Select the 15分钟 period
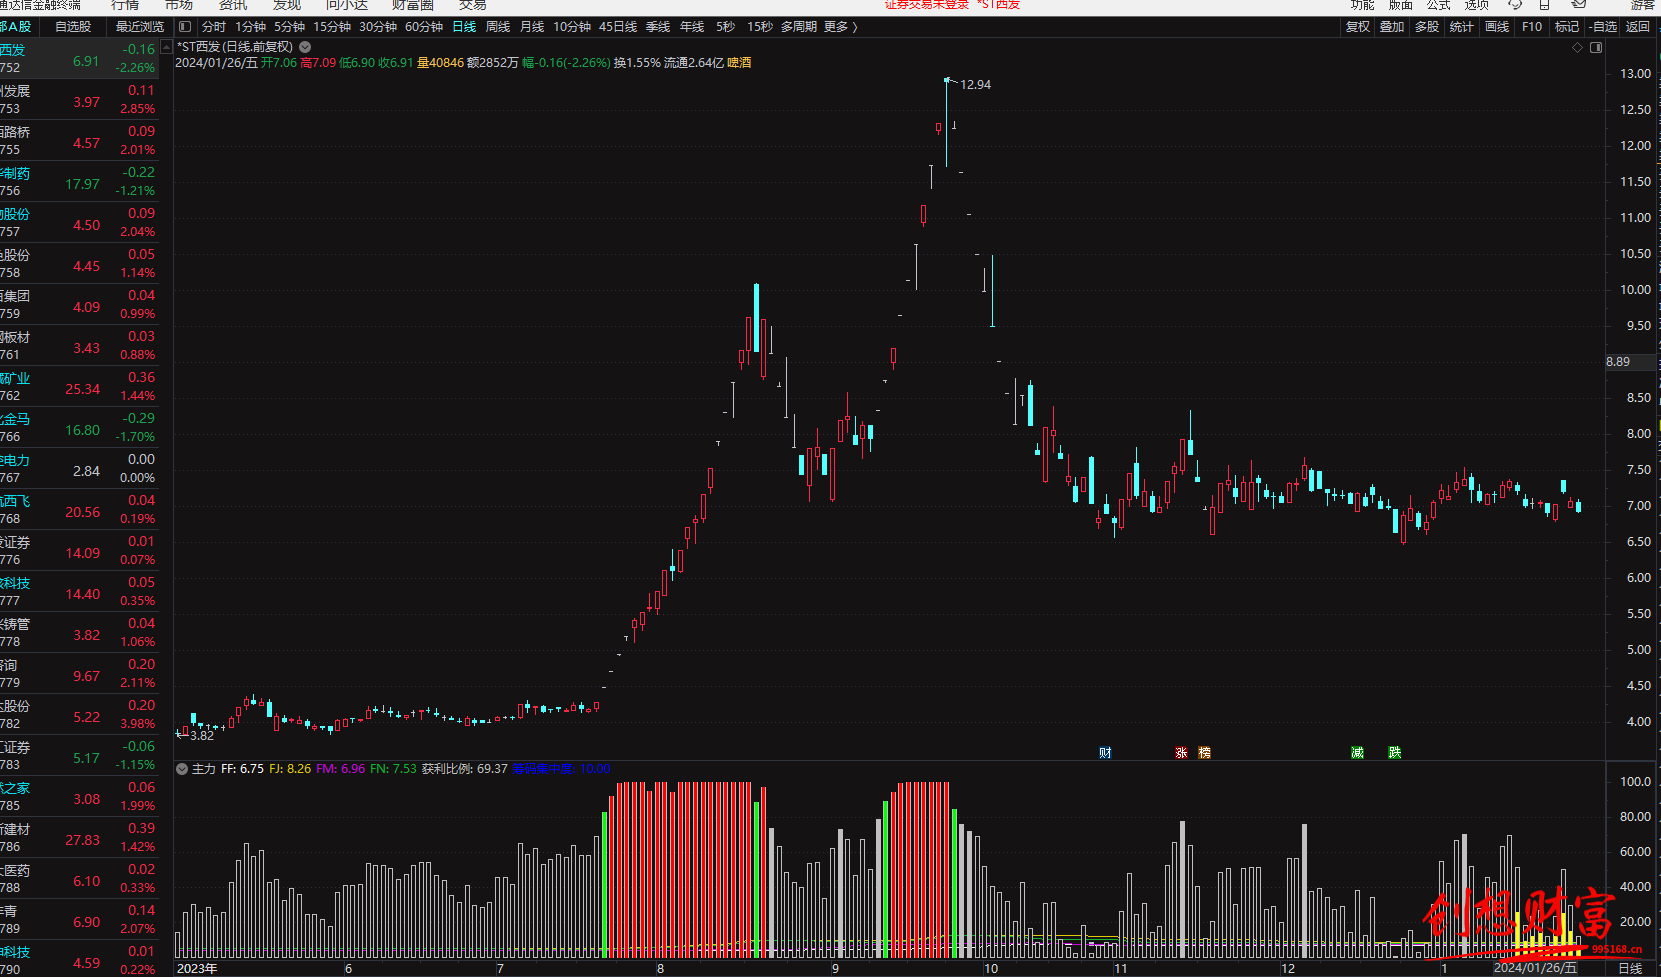1661x977 pixels. pyautogui.click(x=332, y=27)
